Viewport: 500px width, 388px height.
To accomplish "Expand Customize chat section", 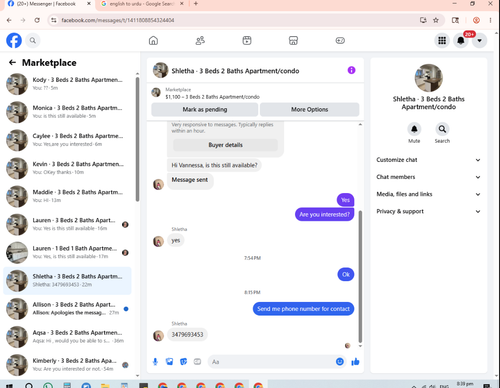I will pyautogui.click(x=428, y=160).
